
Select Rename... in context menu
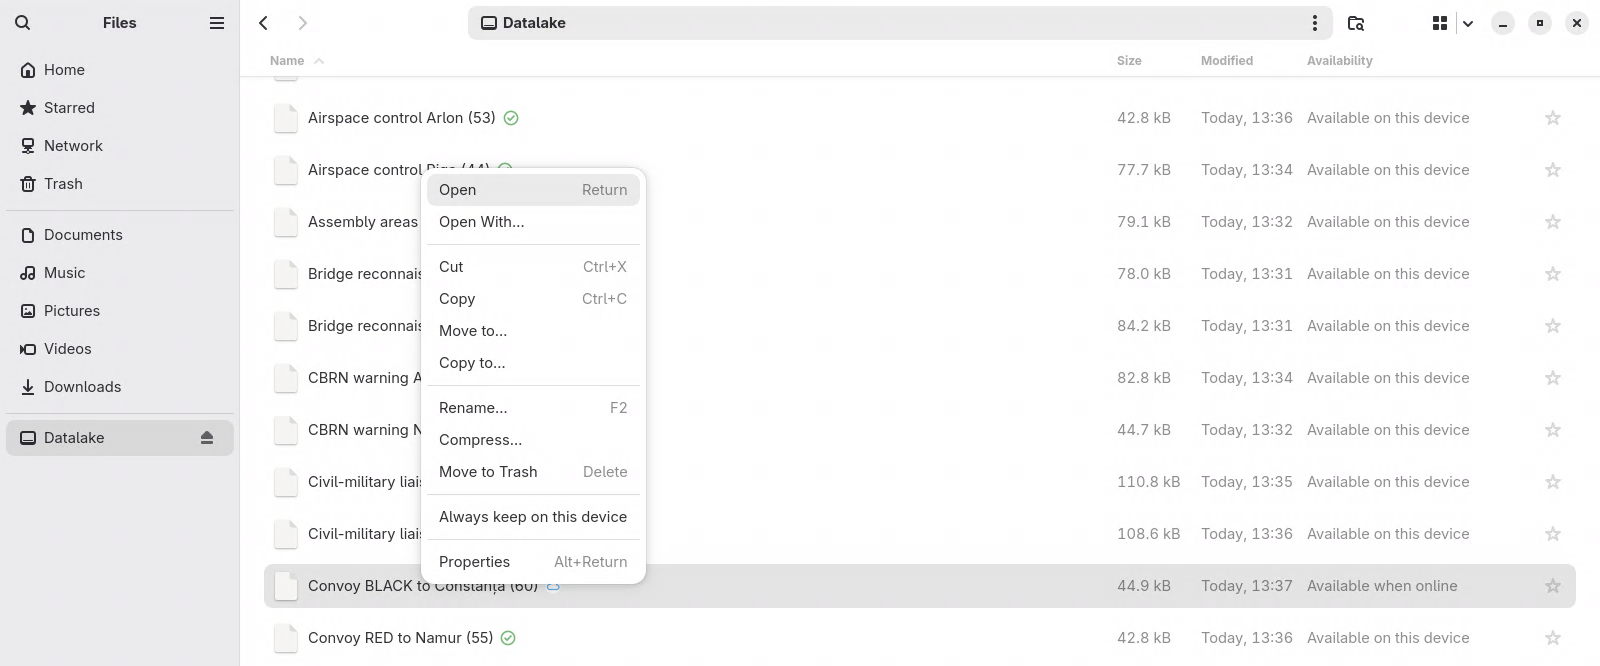click(x=533, y=408)
